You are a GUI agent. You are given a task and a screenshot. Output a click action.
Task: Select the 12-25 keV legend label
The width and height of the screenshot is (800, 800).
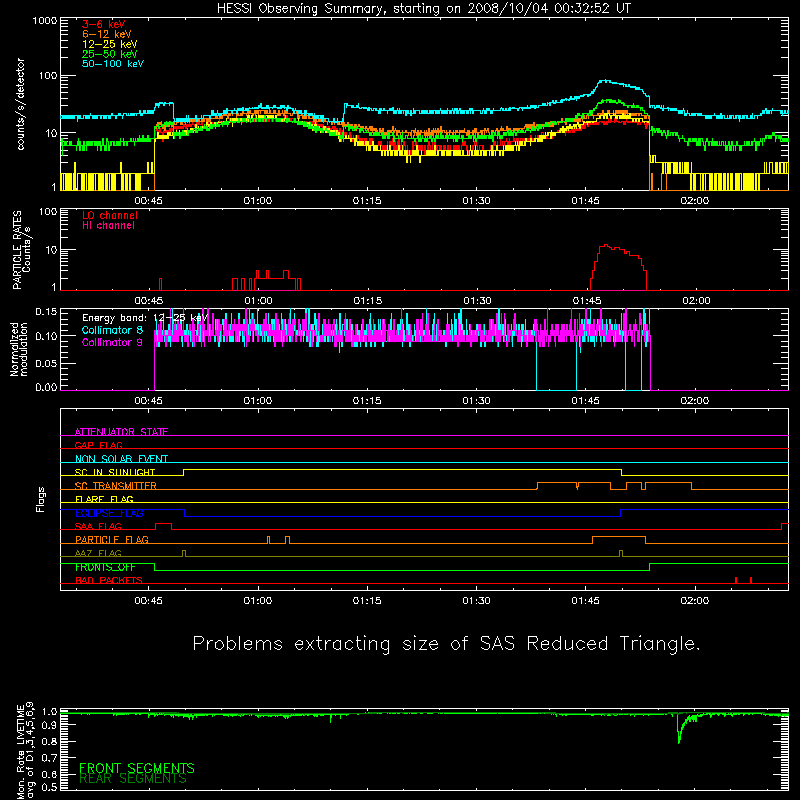110,44
